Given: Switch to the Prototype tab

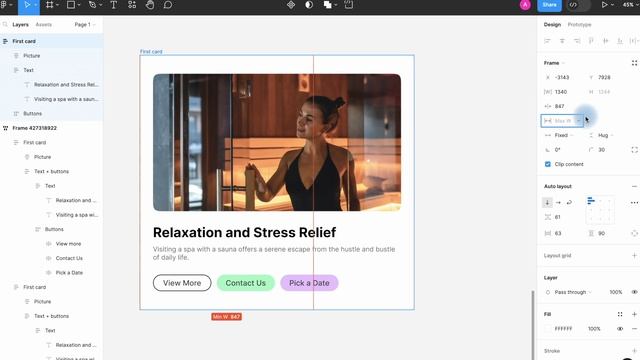Looking at the screenshot, I should [579, 24].
